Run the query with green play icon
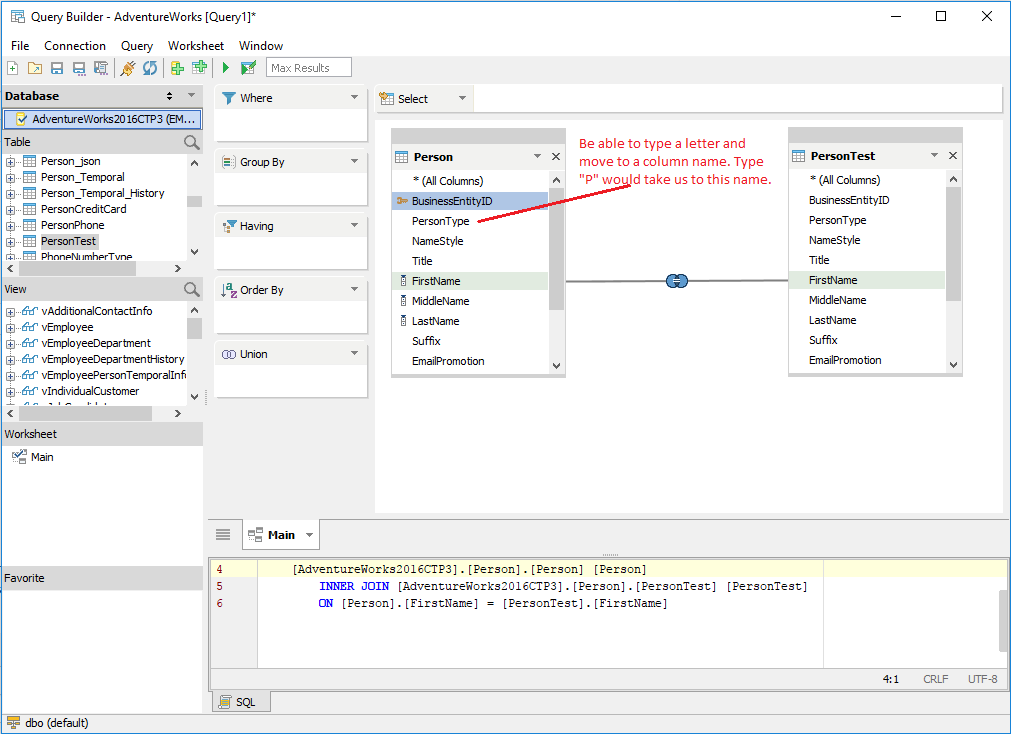Image resolution: width=1011 pixels, height=734 pixels. click(x=226, y=68)
